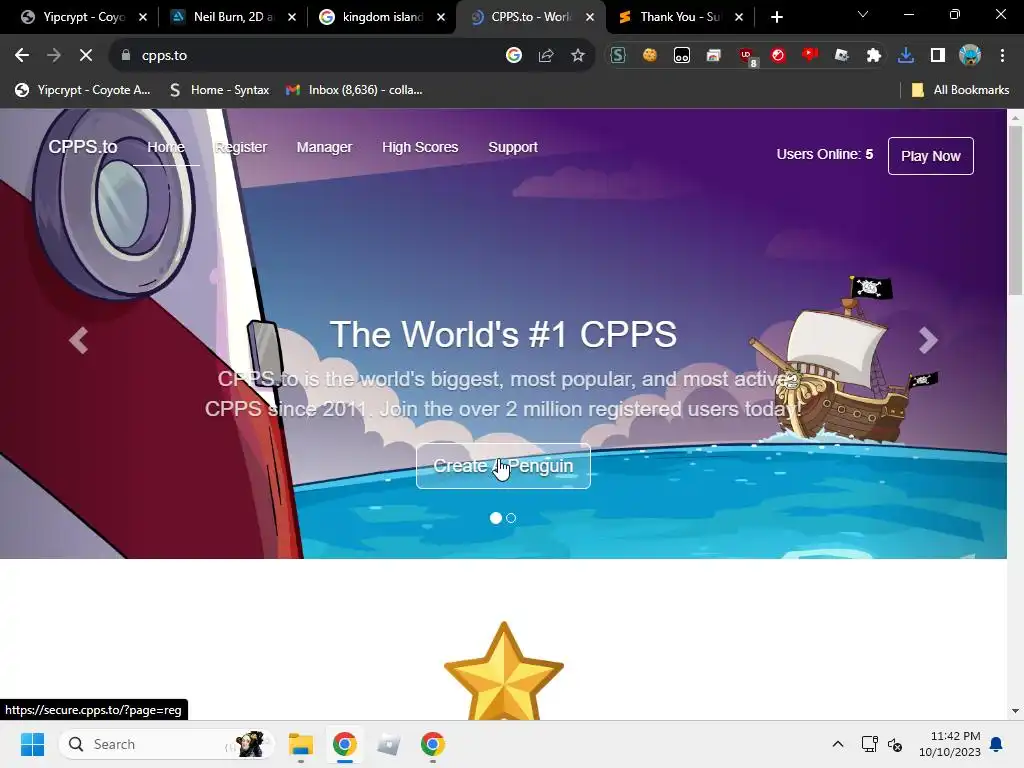
Task: Open the first Chrome taskbar icon
Action: click(345, 744)
